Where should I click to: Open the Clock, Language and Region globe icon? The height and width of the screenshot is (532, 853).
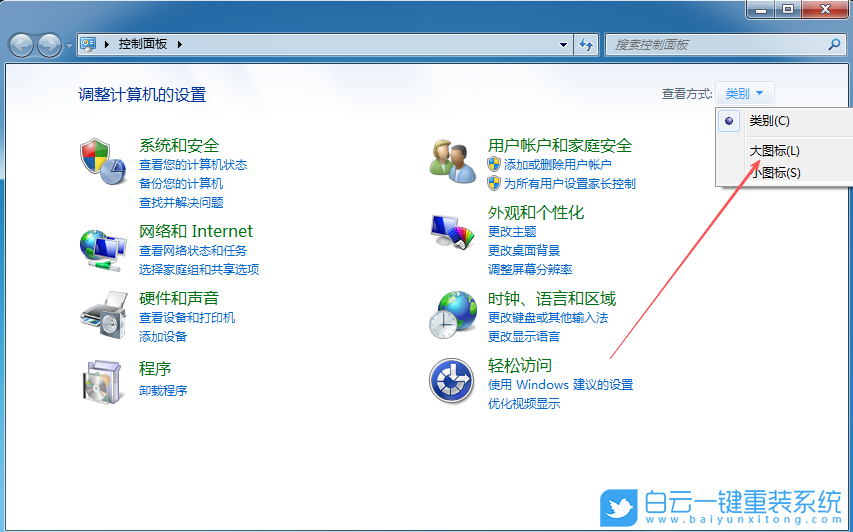tap(453, 315)
